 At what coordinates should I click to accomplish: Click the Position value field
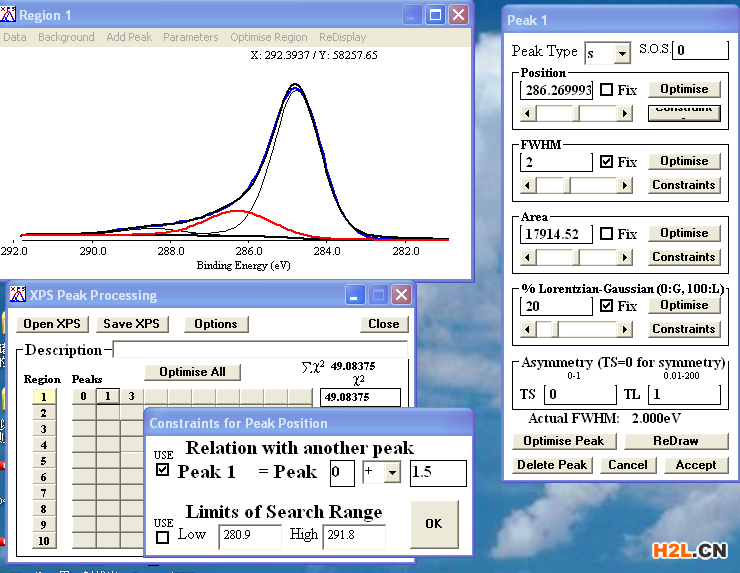pyautogui.click(x=556, y=90)
